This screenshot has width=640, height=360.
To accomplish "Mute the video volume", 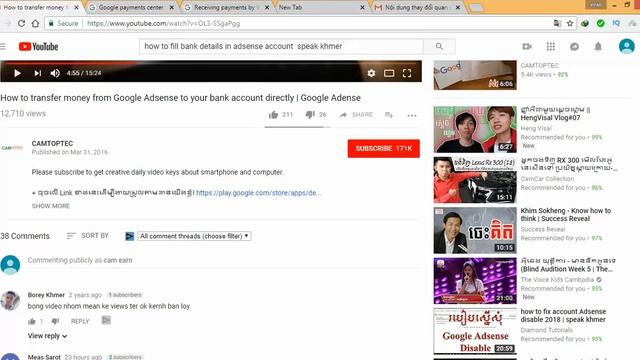I will 55,73.
